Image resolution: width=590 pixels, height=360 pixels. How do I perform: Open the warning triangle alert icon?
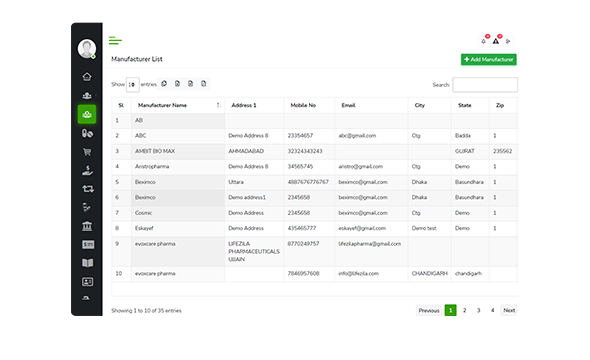click(x=496, y=41)
